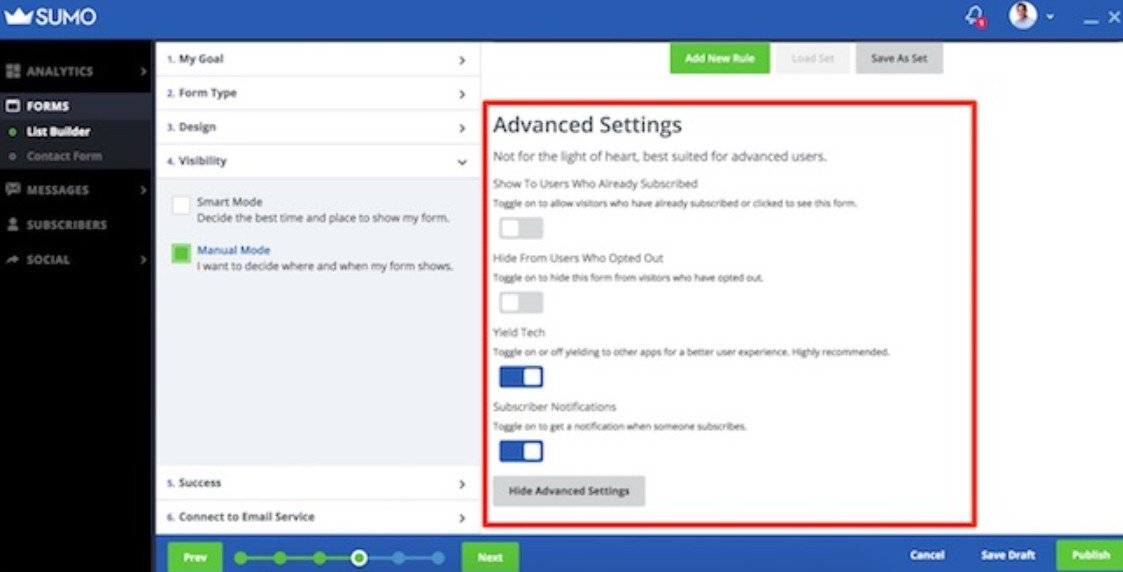Image resolution: width=1123 pixels, height=572 pixels.
Task: Expand the My Goal step
Action: (317, 60)
